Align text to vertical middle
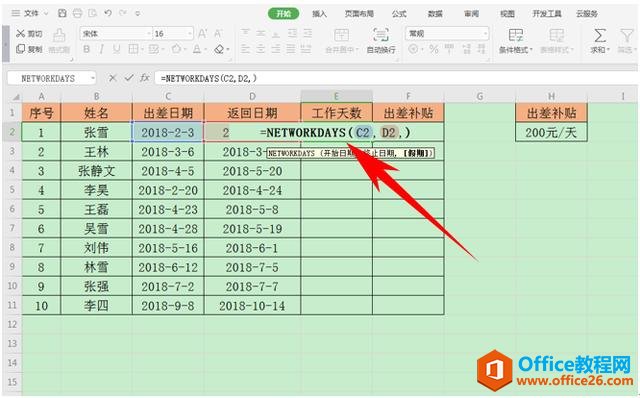 point(260,33)
